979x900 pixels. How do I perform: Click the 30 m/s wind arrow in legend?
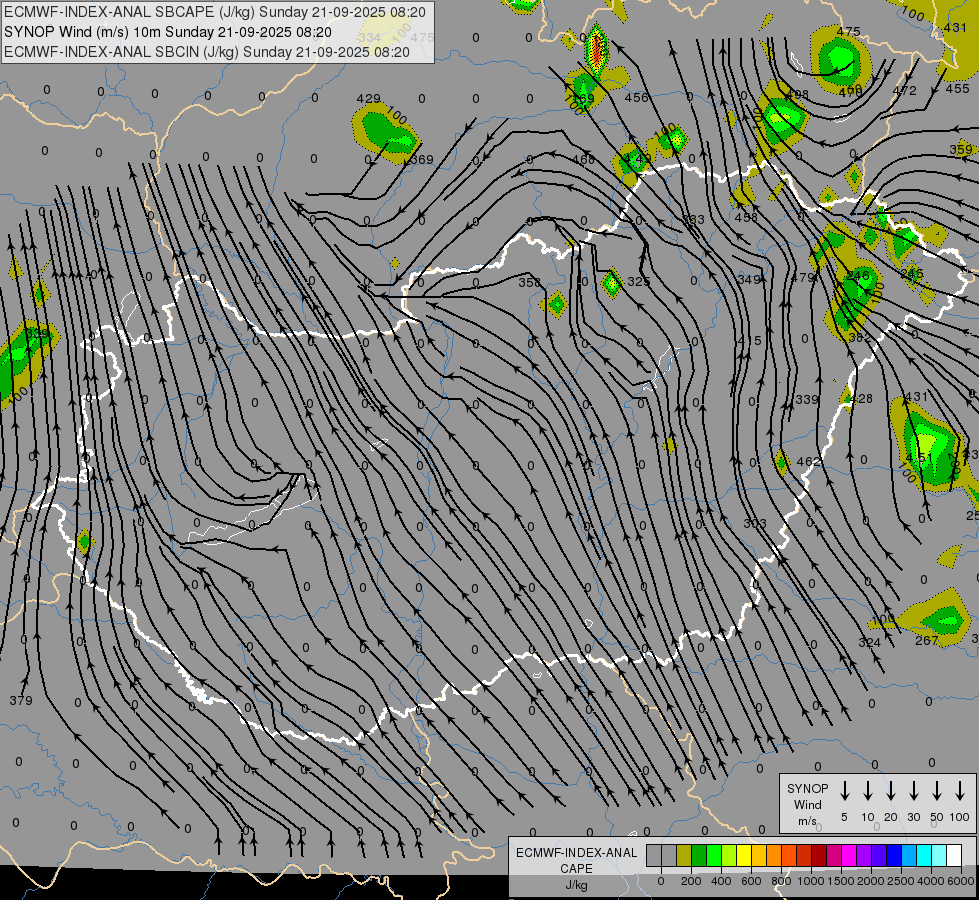click(913, 790)
